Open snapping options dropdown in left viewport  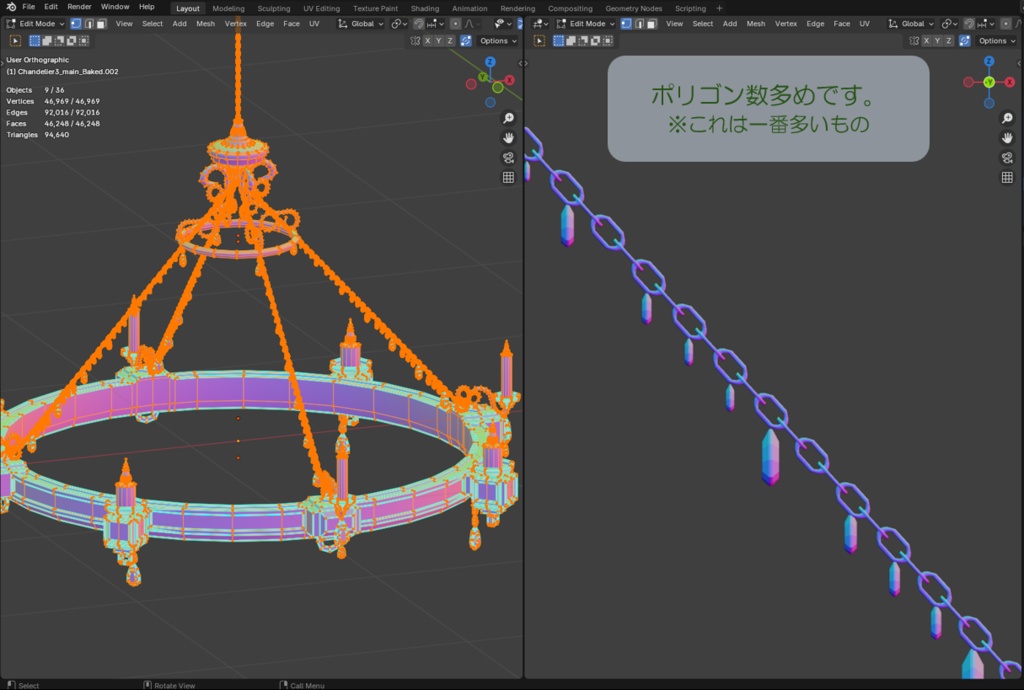436,24
